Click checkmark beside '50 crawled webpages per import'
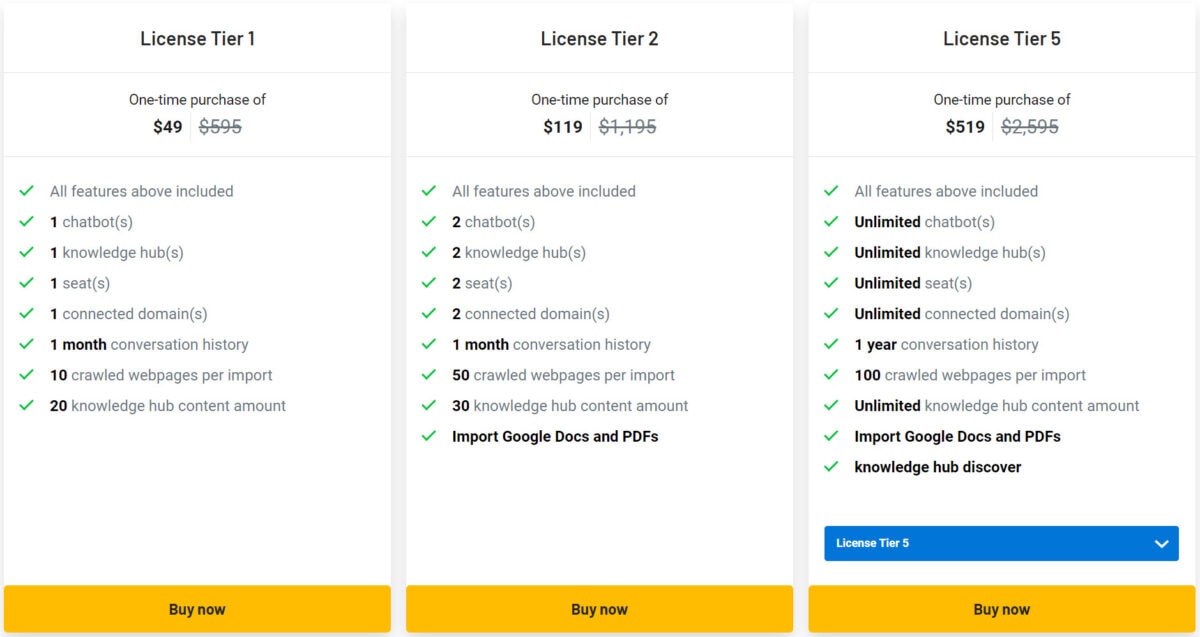Image resolution: width=1200 pixels, height=637 pixels. [x=429, y=375]
